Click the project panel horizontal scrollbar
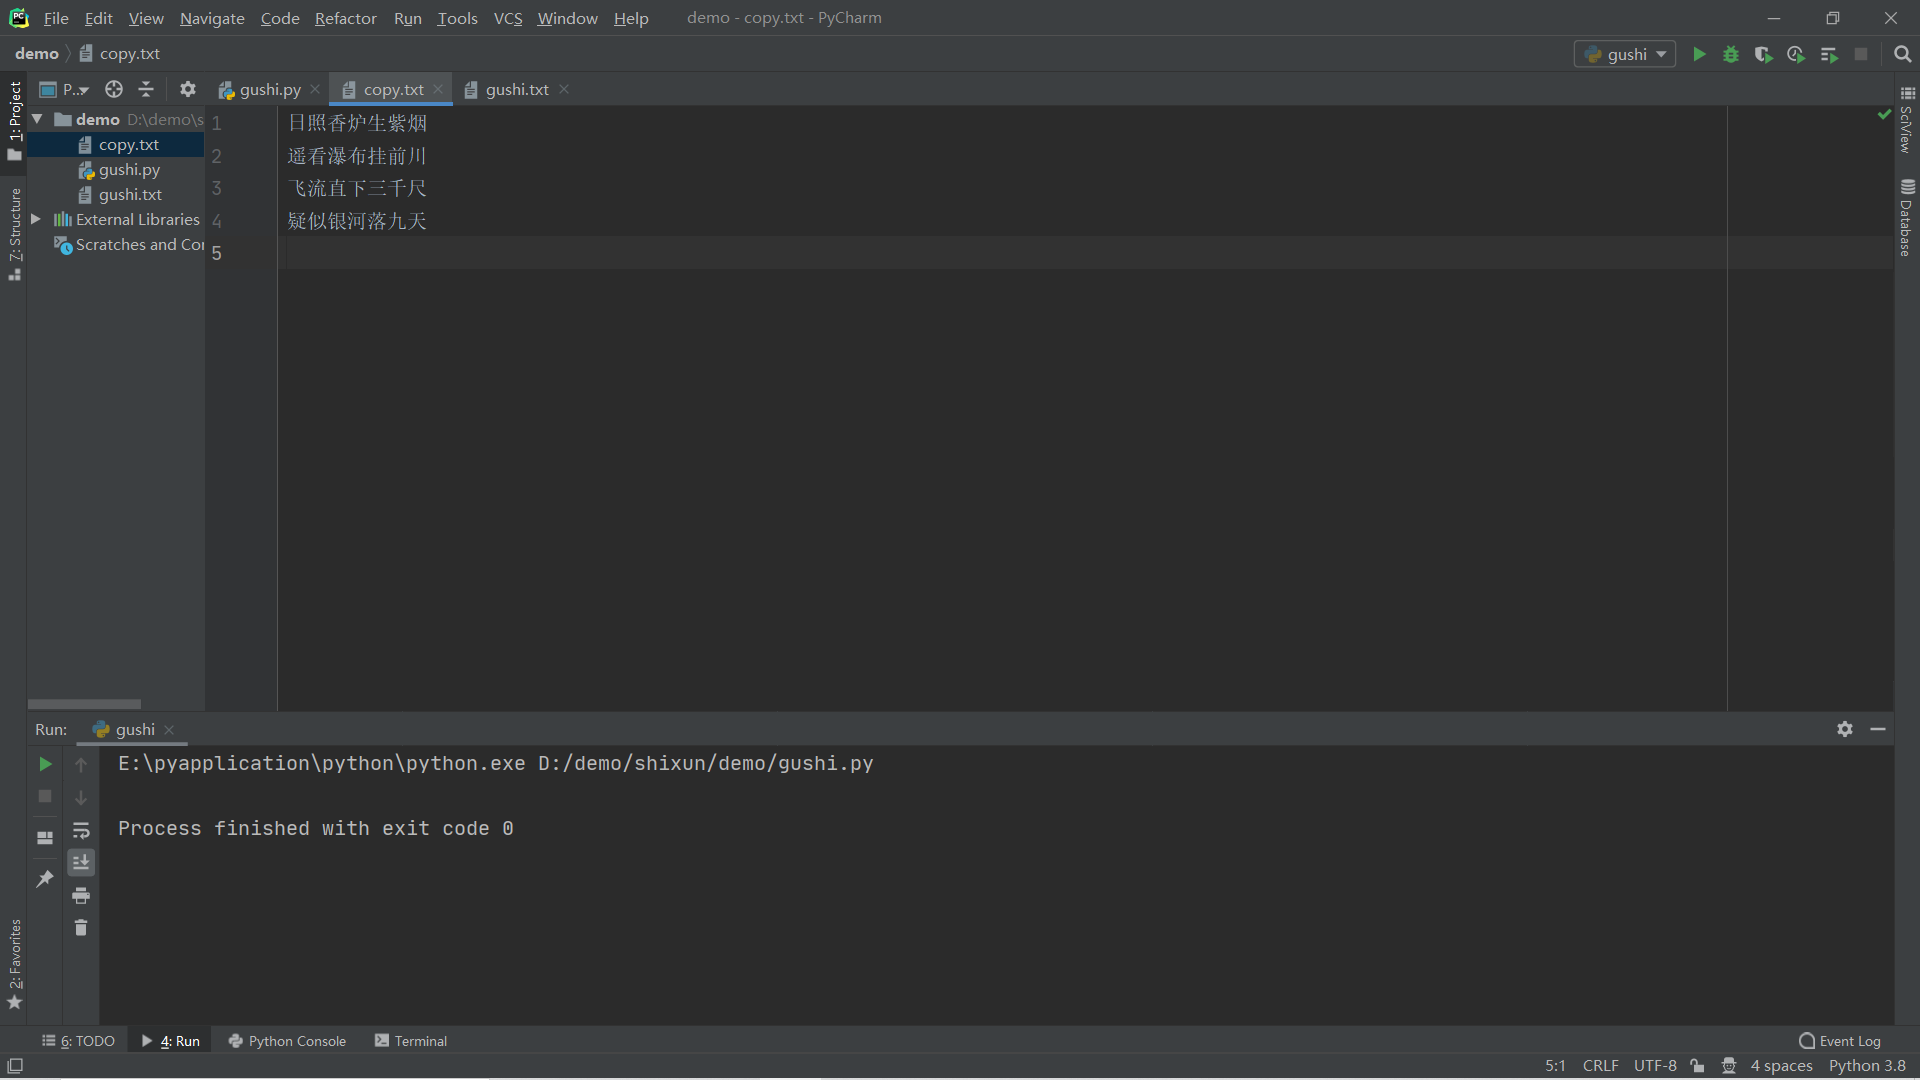The width and height of the screenshot is (1920, 1080). 84,704
